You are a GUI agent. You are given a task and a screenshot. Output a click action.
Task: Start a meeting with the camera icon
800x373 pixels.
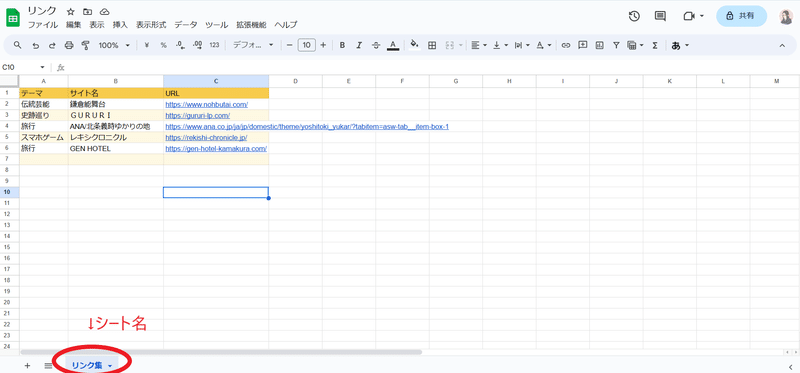click(689, 16)
